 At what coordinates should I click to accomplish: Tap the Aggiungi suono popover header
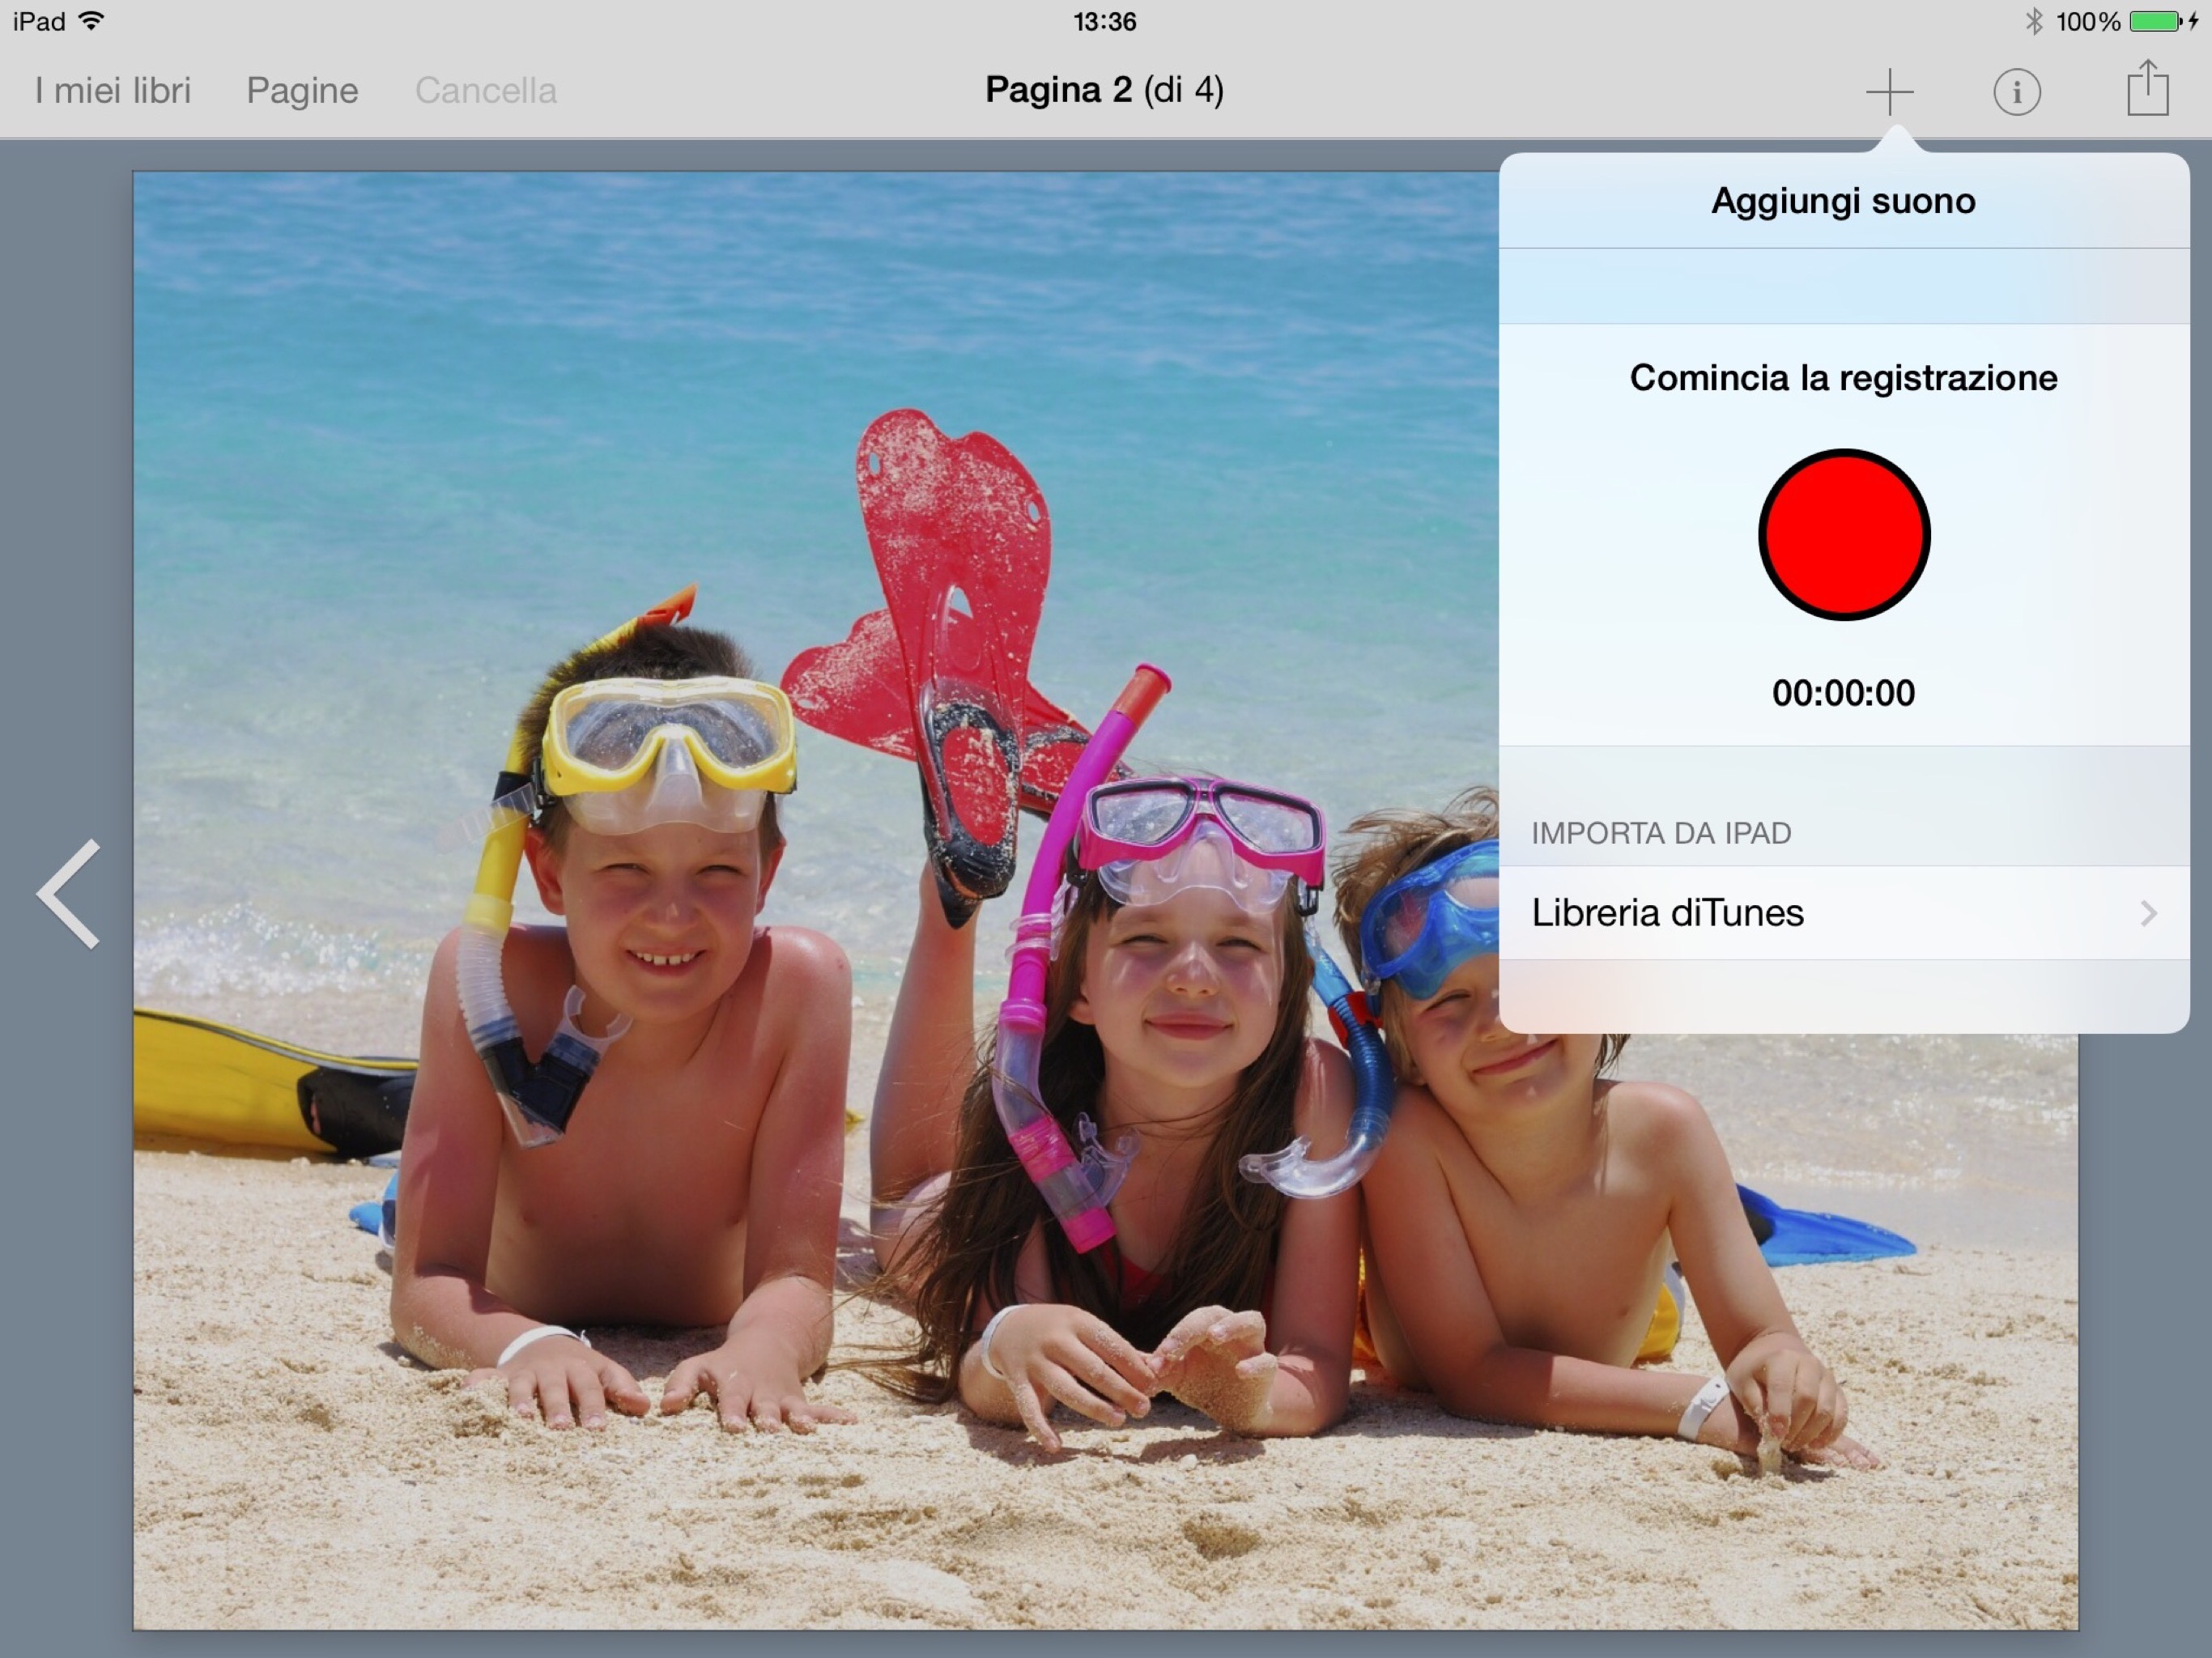coord(1842,201)
